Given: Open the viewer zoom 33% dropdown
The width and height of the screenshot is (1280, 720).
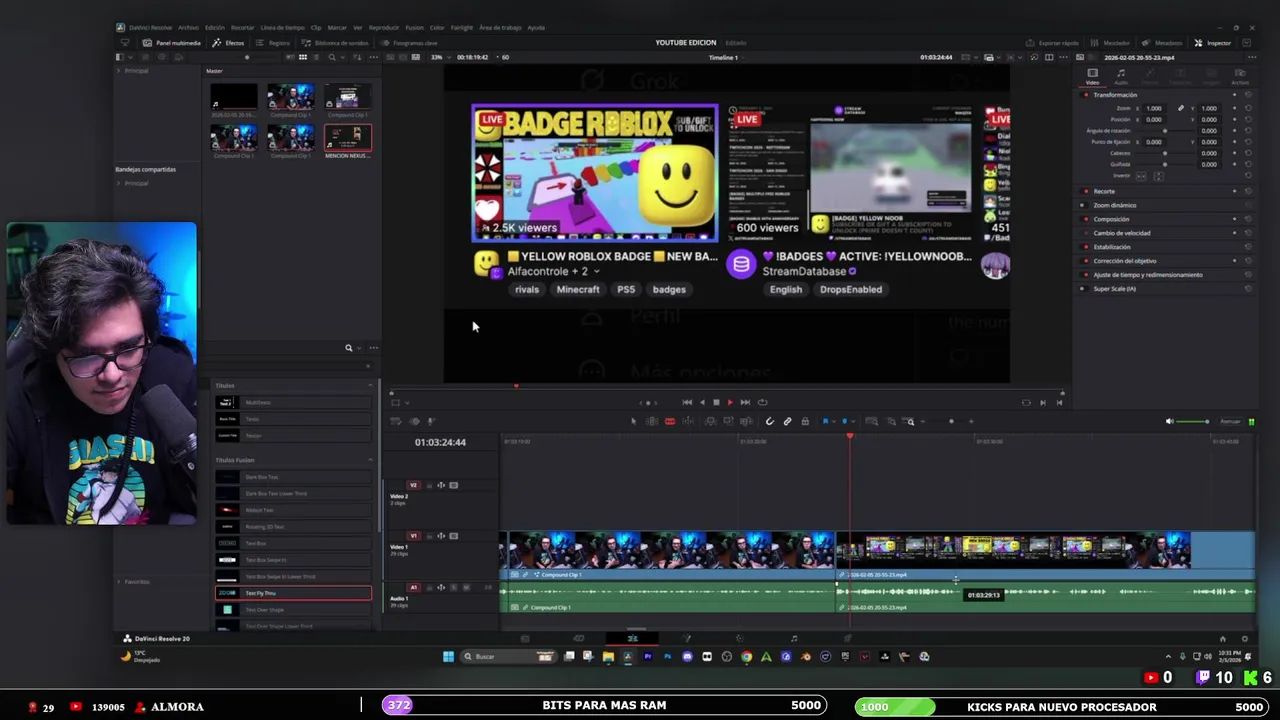Looking at the screenshot, I should coord(441,57).
